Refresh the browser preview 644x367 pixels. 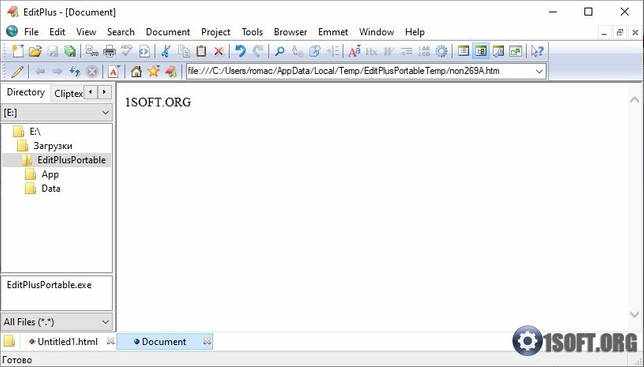point(74,71)
